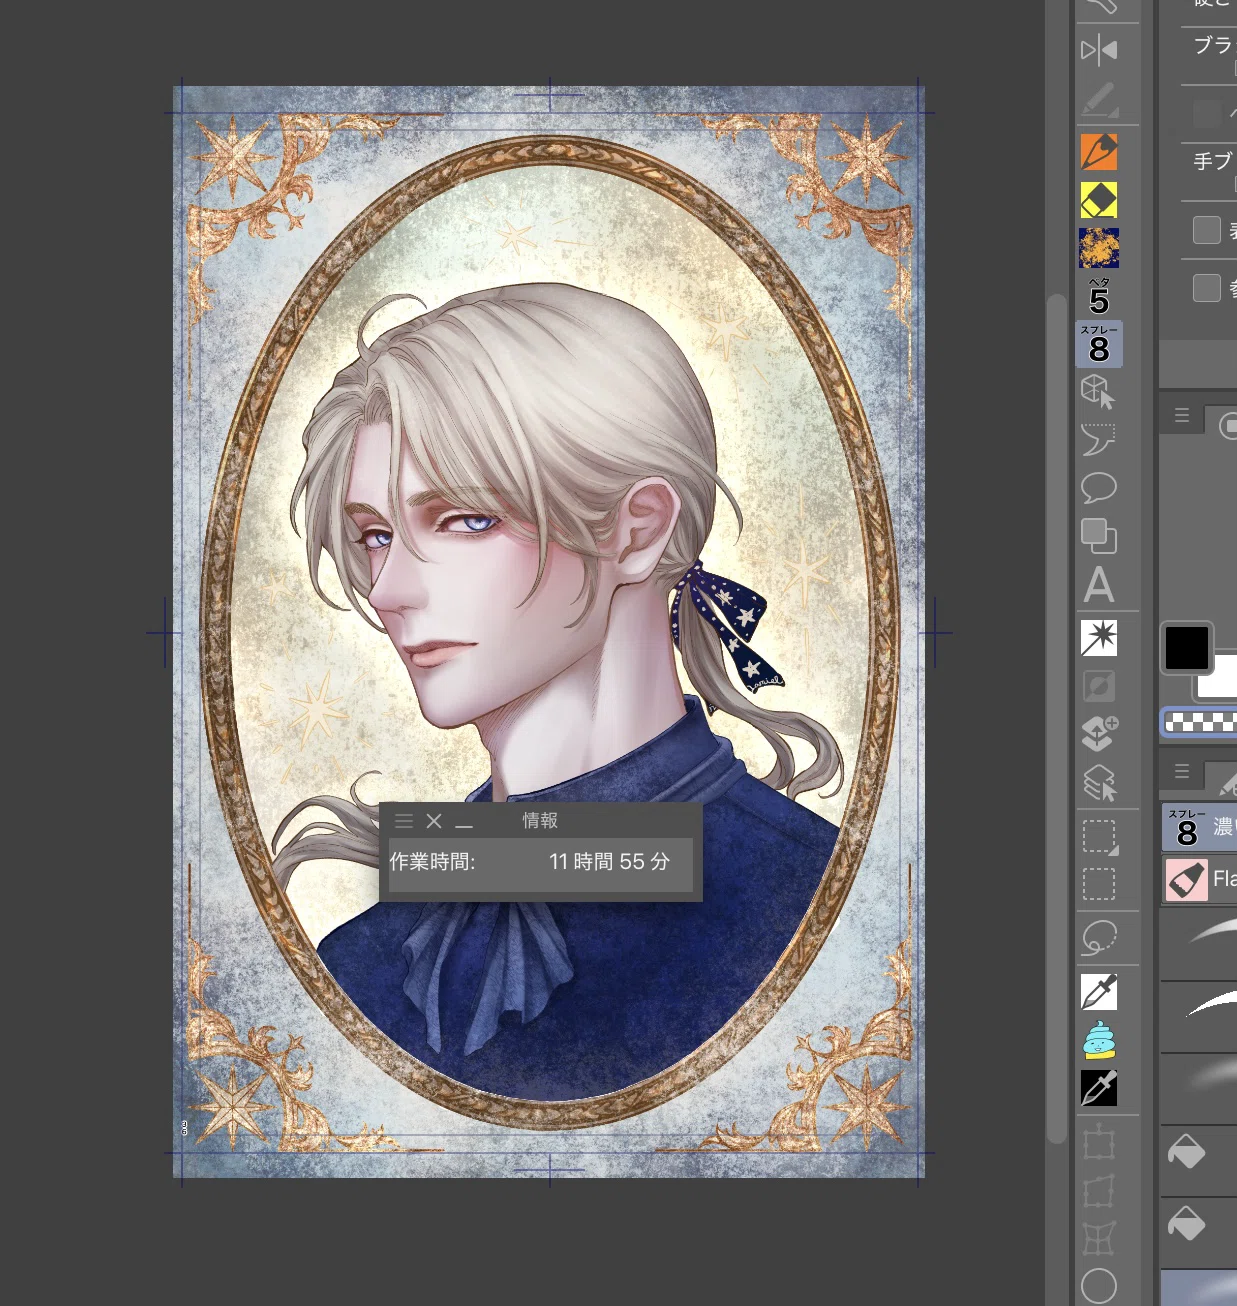
Task: Select the third soft brush stroke preset
Action: [x=1199, y=1088]
